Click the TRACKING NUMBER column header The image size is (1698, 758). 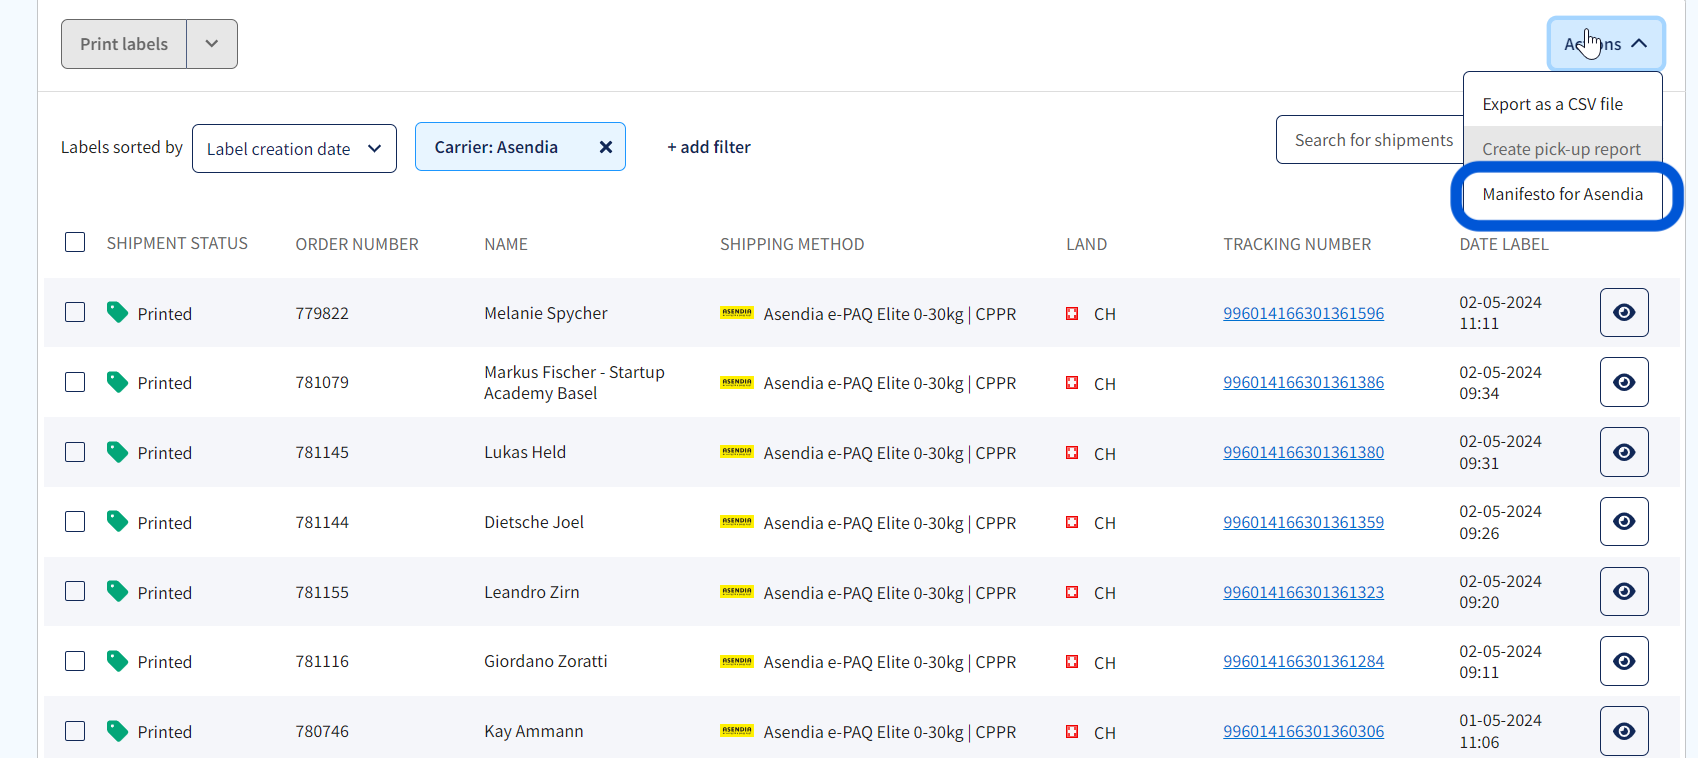(1297, 244)
